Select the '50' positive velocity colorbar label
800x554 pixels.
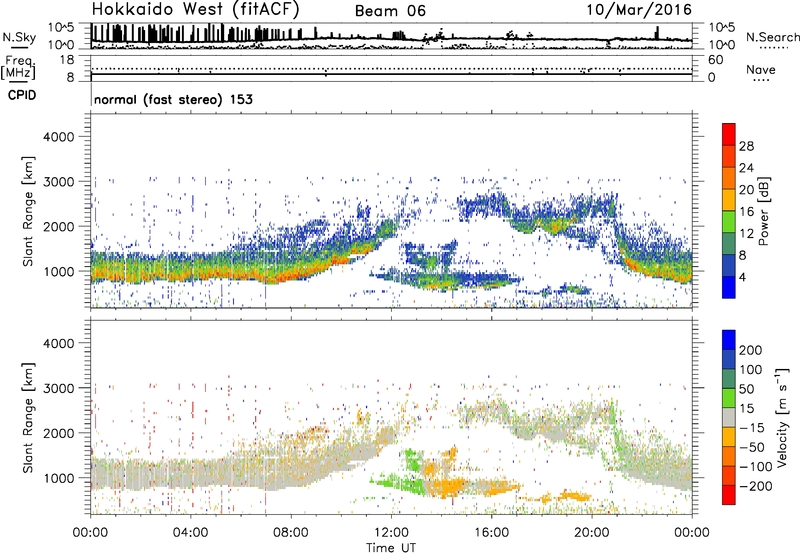[x=746, y=389]
